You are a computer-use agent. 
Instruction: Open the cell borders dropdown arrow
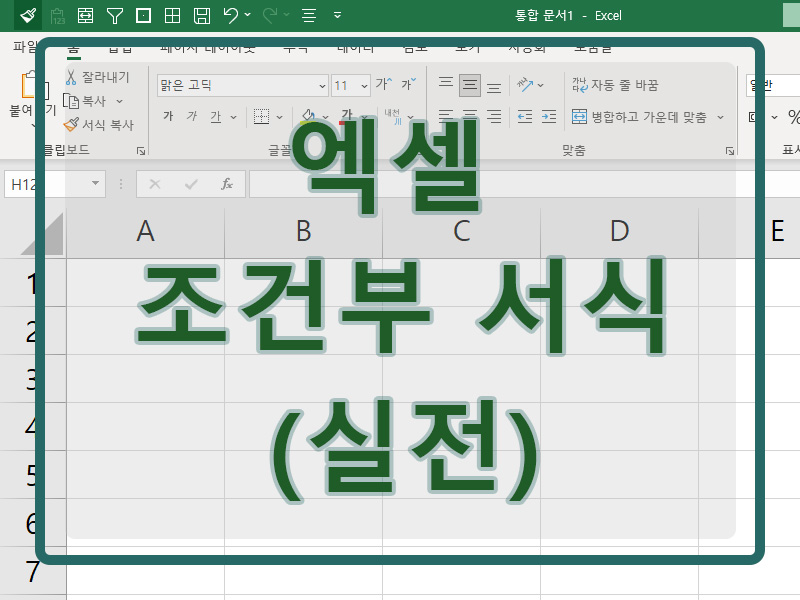279,117
